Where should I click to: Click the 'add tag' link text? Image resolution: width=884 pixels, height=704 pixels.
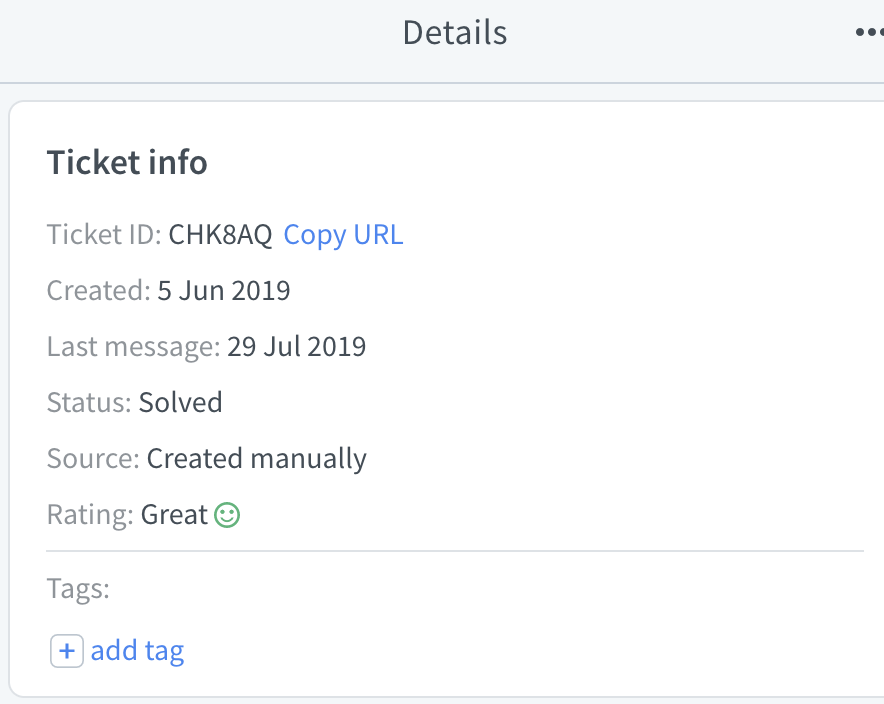pos(138,652)
